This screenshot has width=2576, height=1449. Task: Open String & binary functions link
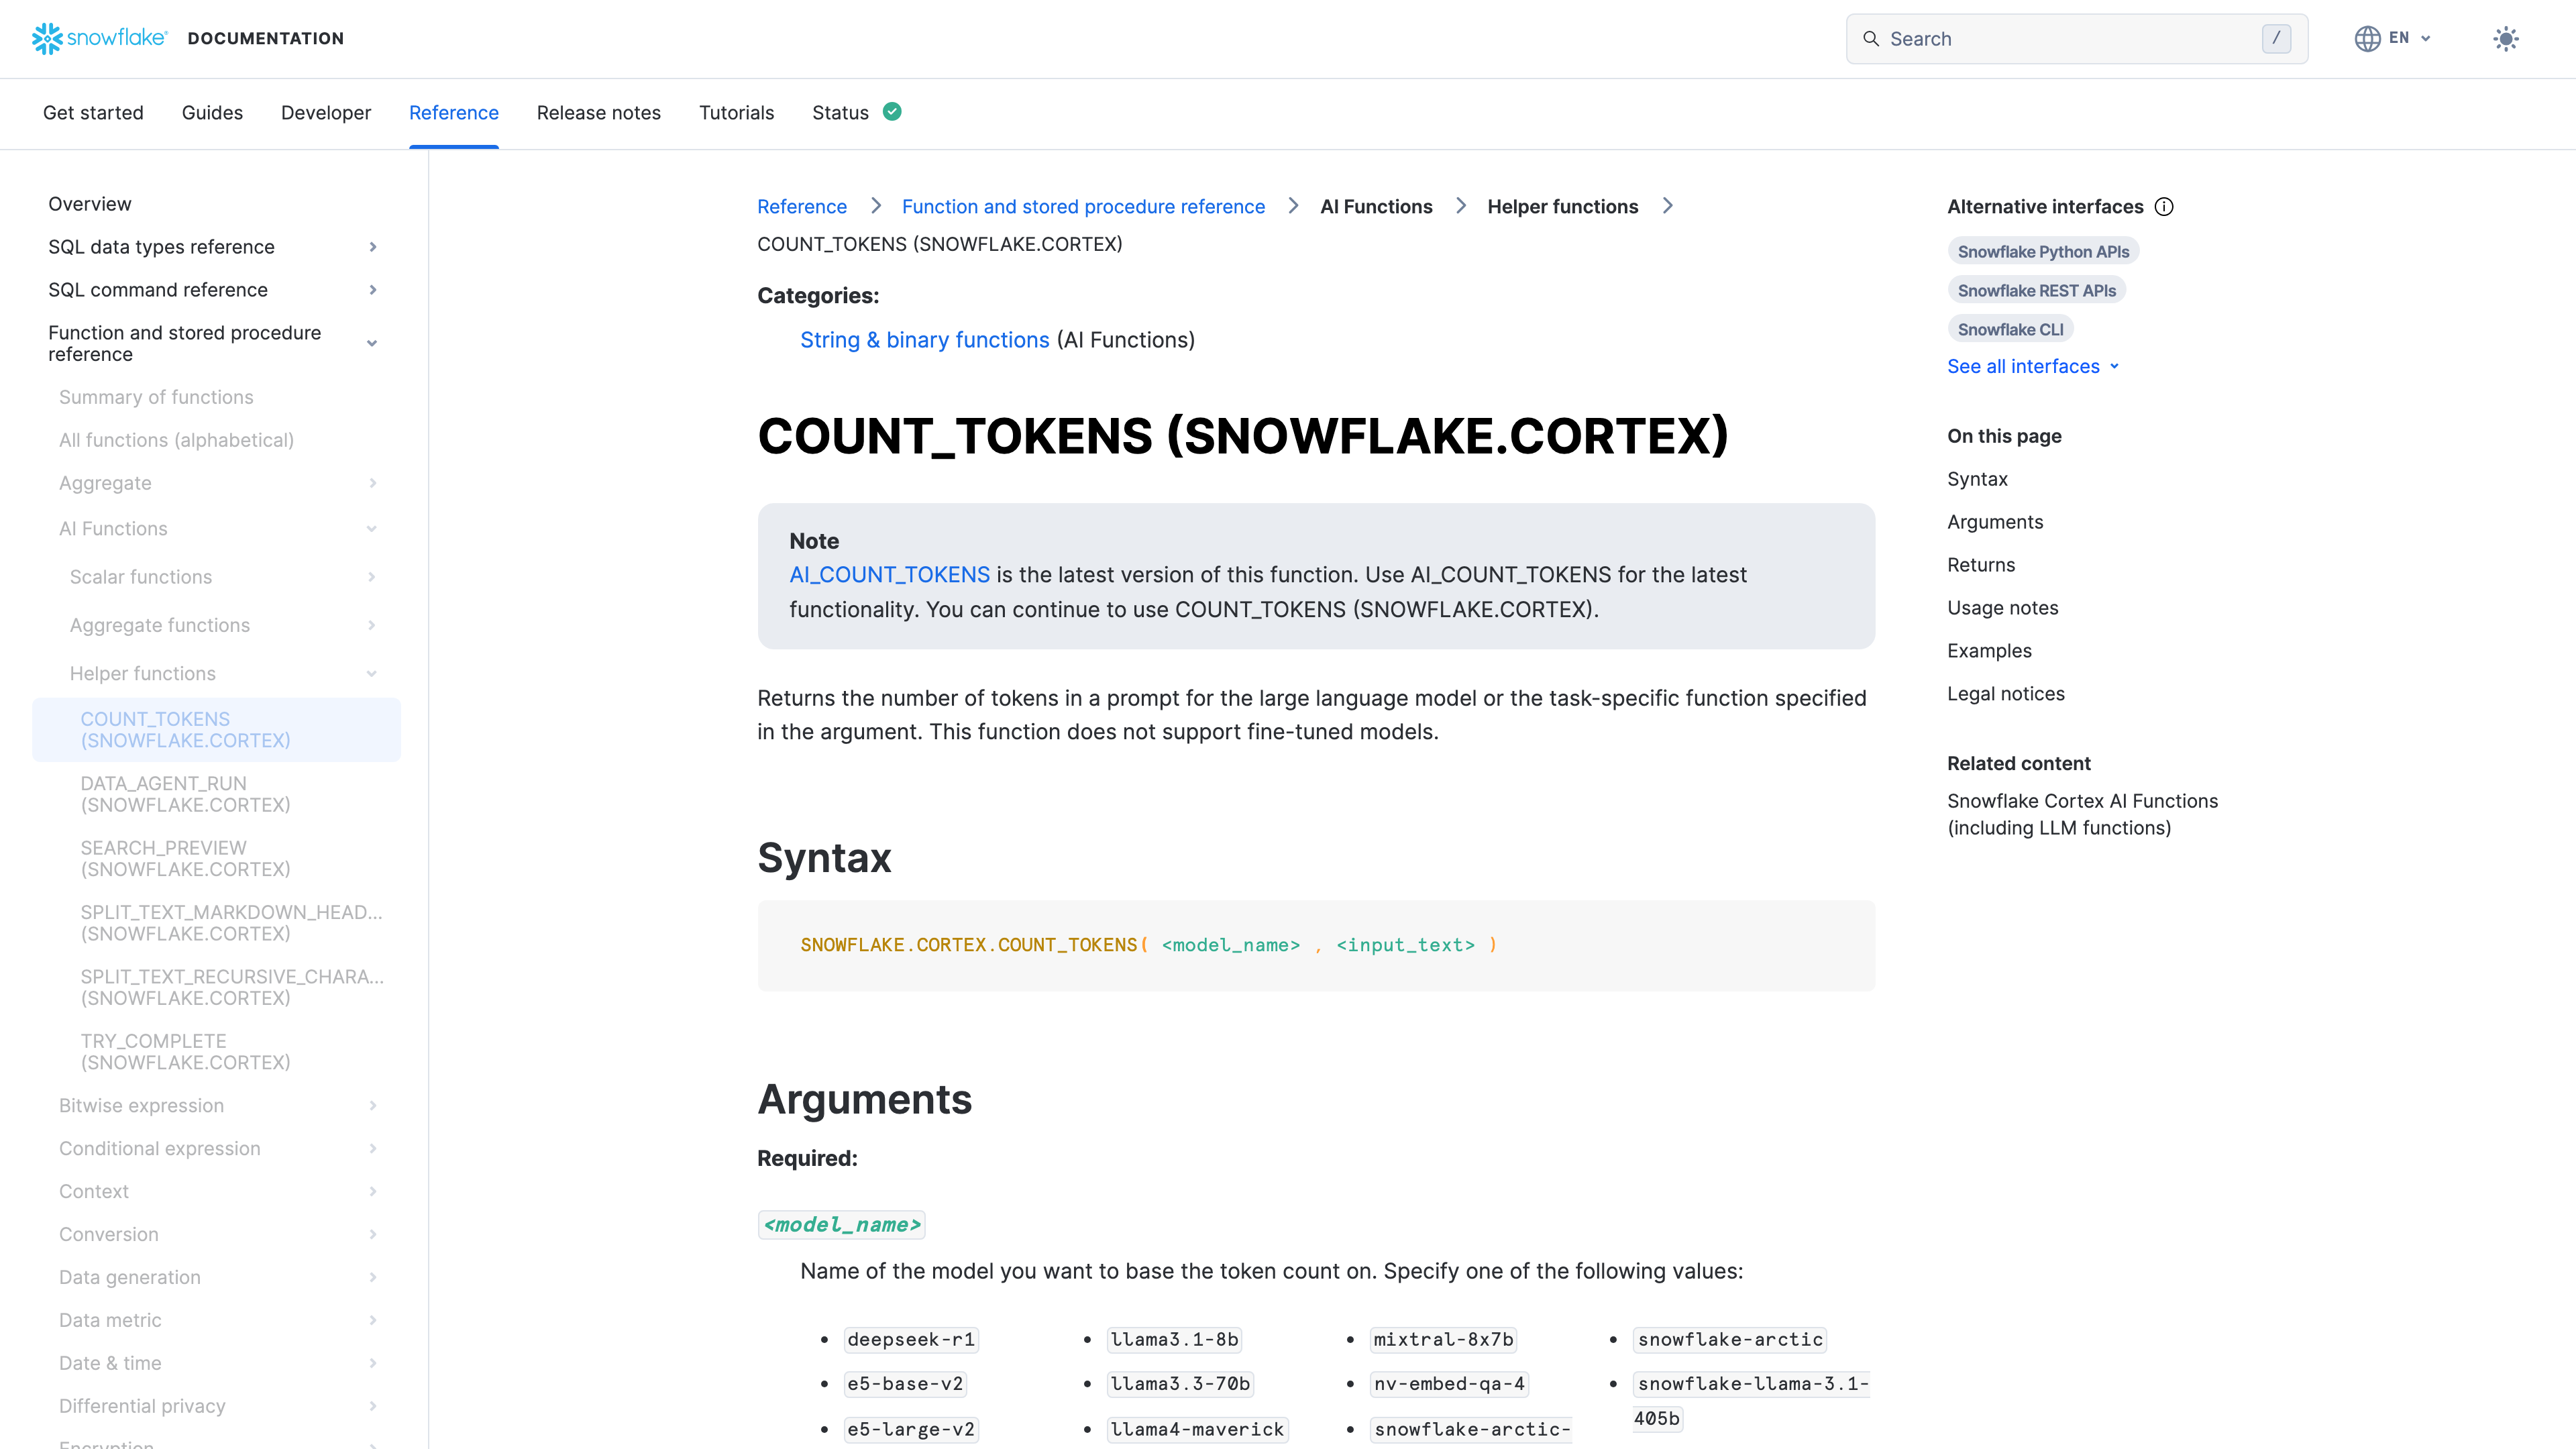(x=924, y=340)
